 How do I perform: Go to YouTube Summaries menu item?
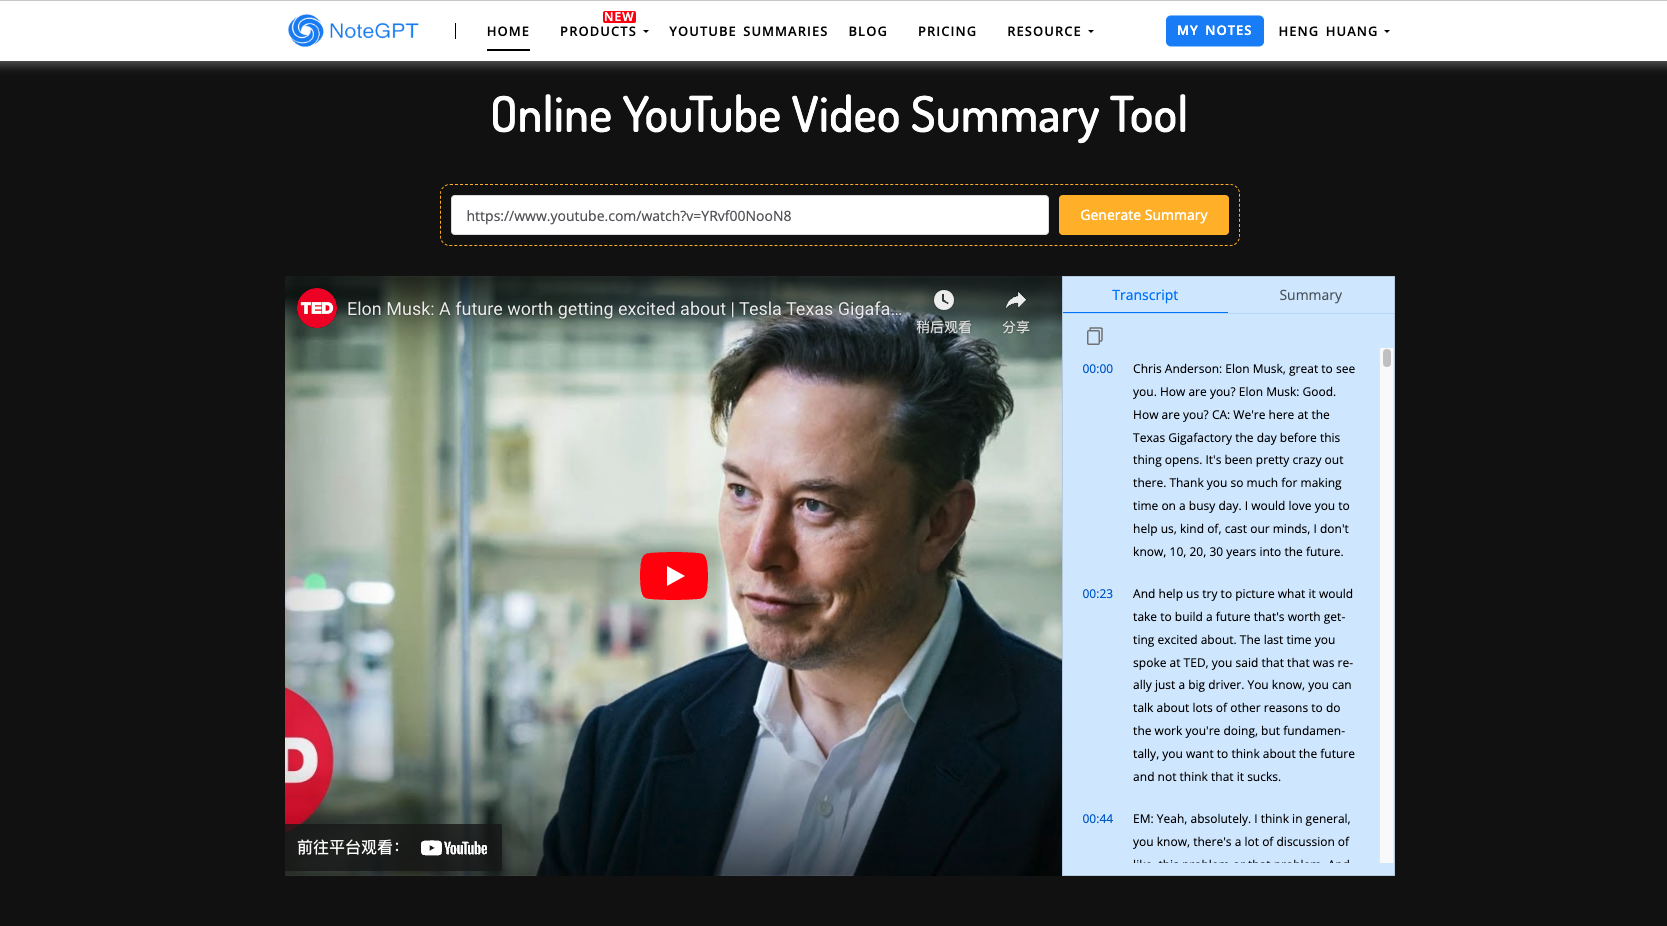[x=748, y=31]
